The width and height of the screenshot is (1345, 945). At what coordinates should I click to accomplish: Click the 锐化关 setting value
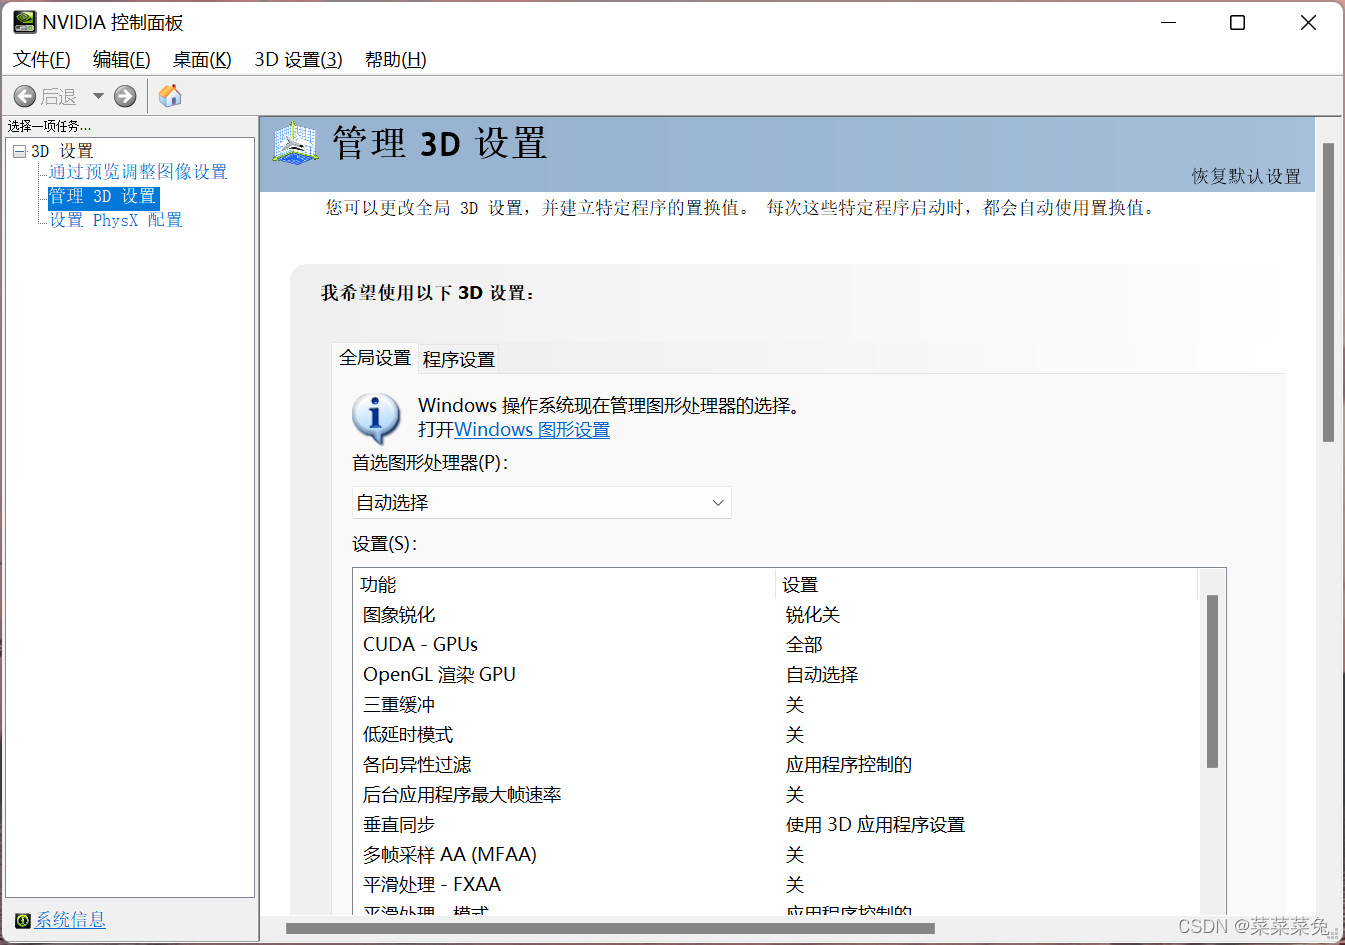813,615
